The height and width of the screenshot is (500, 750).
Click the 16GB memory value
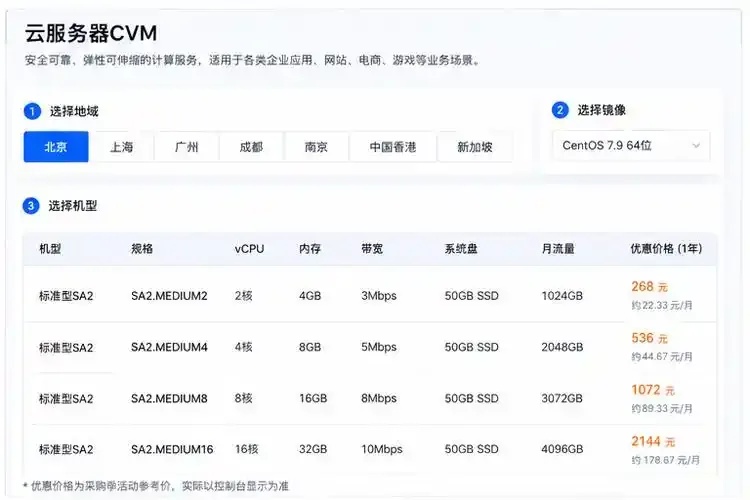tap(313, 398)
